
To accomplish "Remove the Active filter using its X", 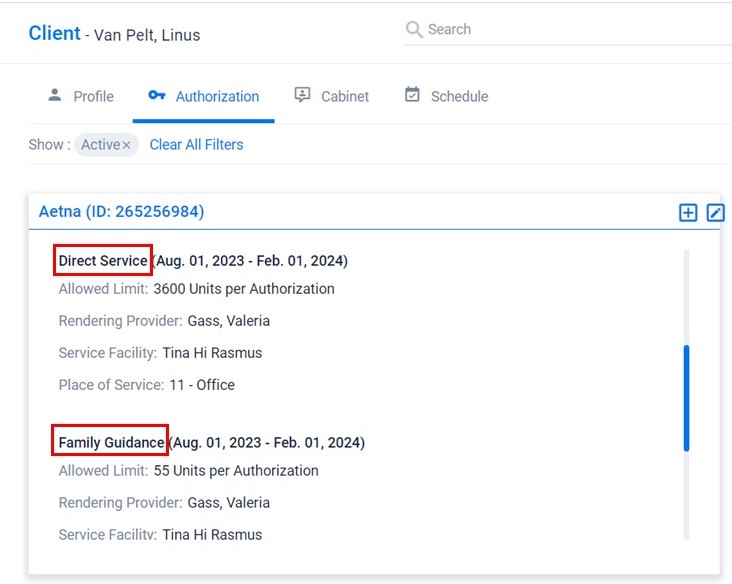I will coord(127,145).
